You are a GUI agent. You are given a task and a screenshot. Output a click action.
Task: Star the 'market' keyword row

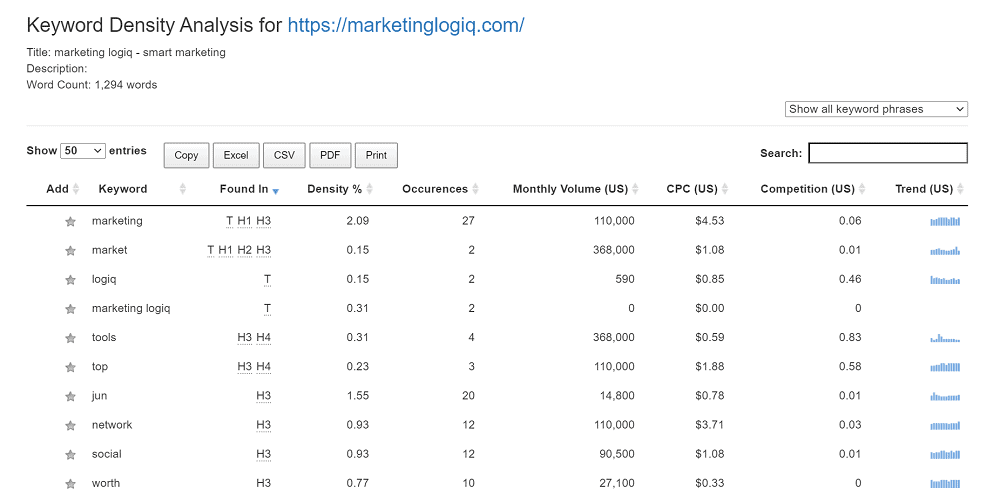point(70,251)
